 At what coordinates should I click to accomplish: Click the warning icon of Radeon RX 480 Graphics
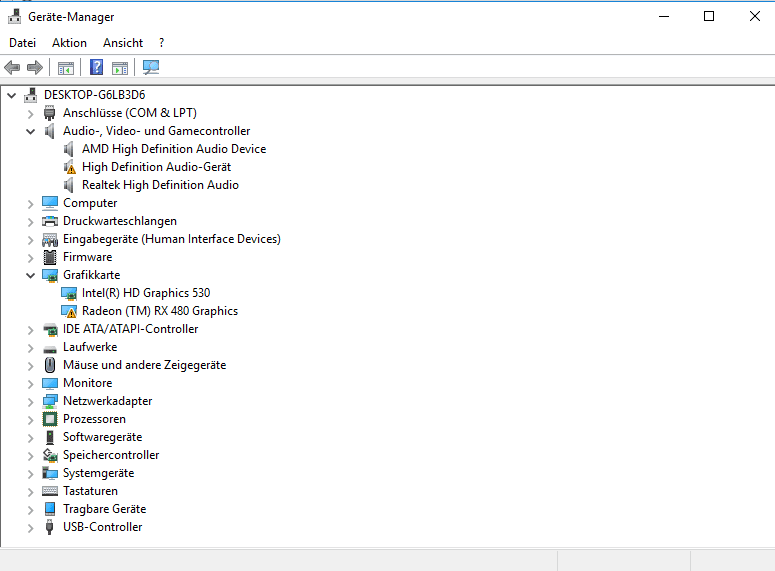[69, 311]
